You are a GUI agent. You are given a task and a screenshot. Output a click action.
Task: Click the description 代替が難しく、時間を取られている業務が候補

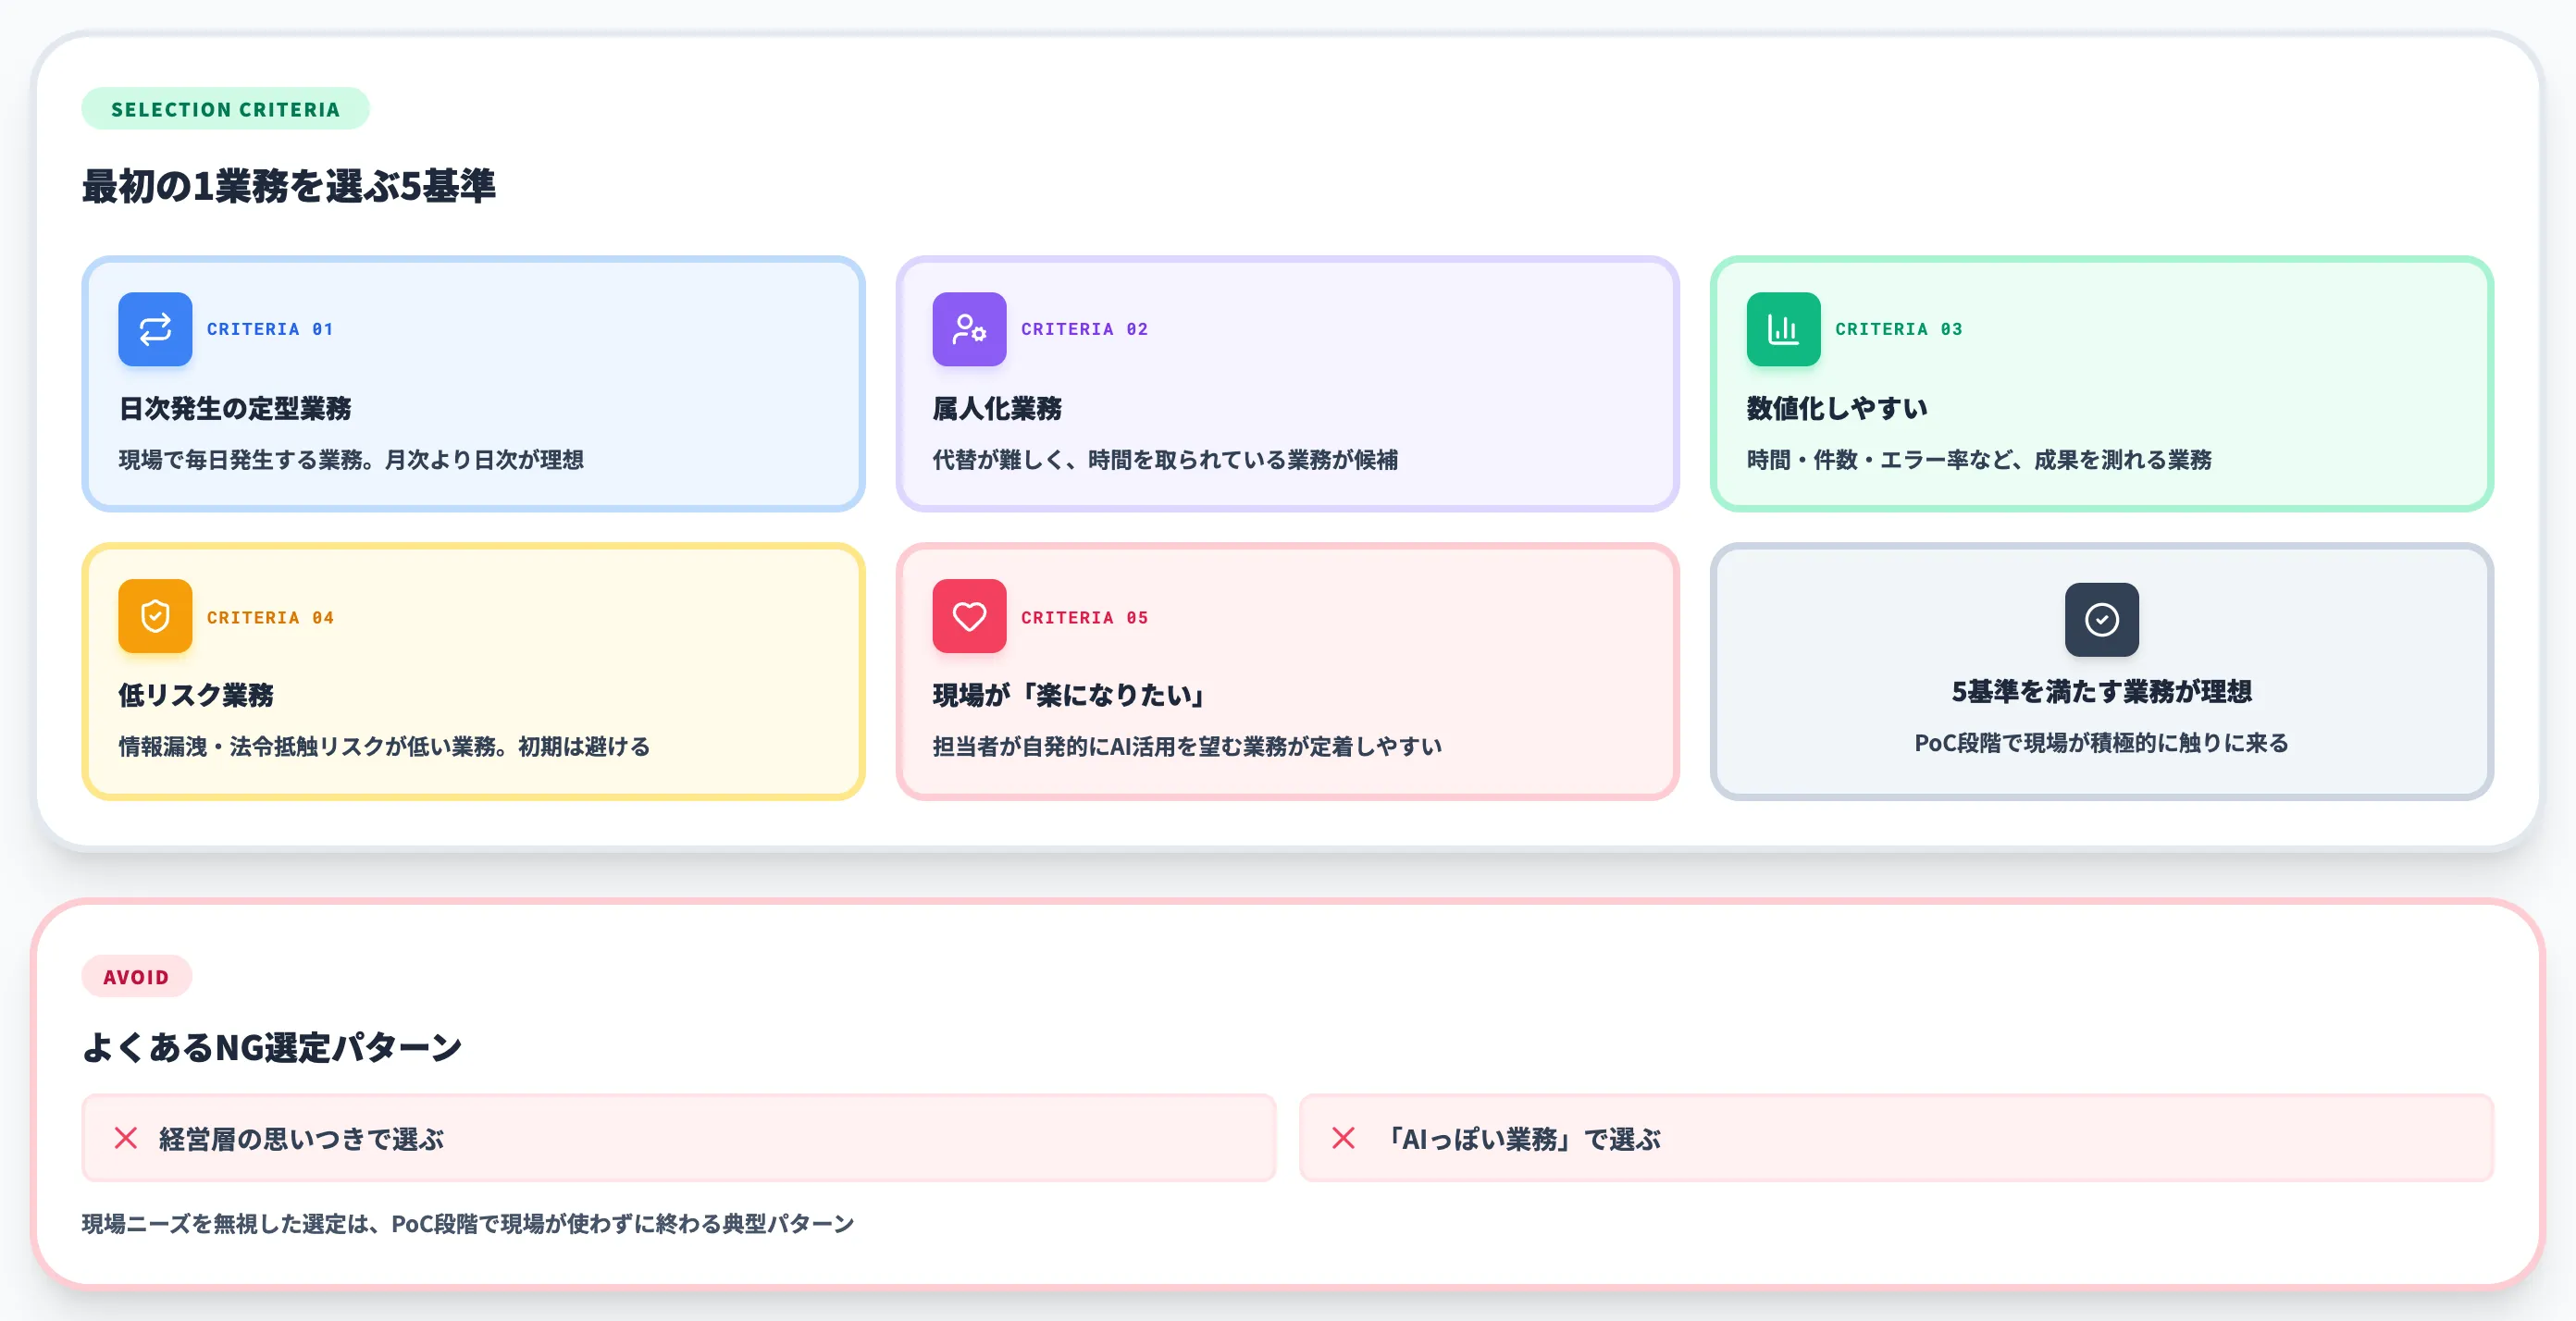tap(1165, 460)
